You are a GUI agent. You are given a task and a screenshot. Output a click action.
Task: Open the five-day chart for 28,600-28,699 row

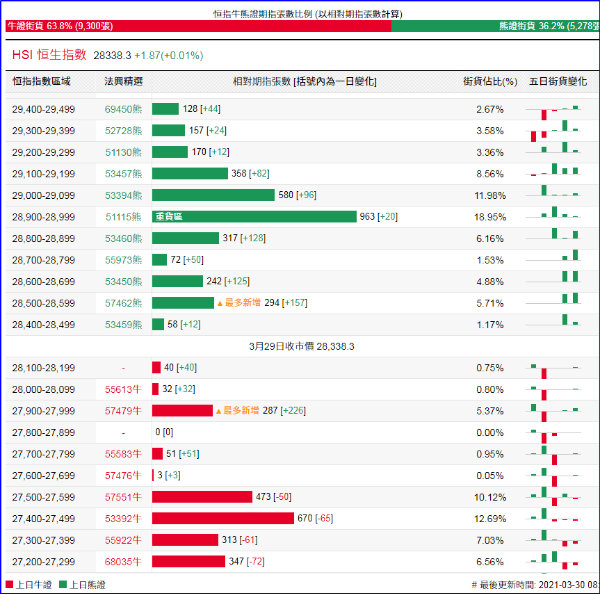[553, 277]
